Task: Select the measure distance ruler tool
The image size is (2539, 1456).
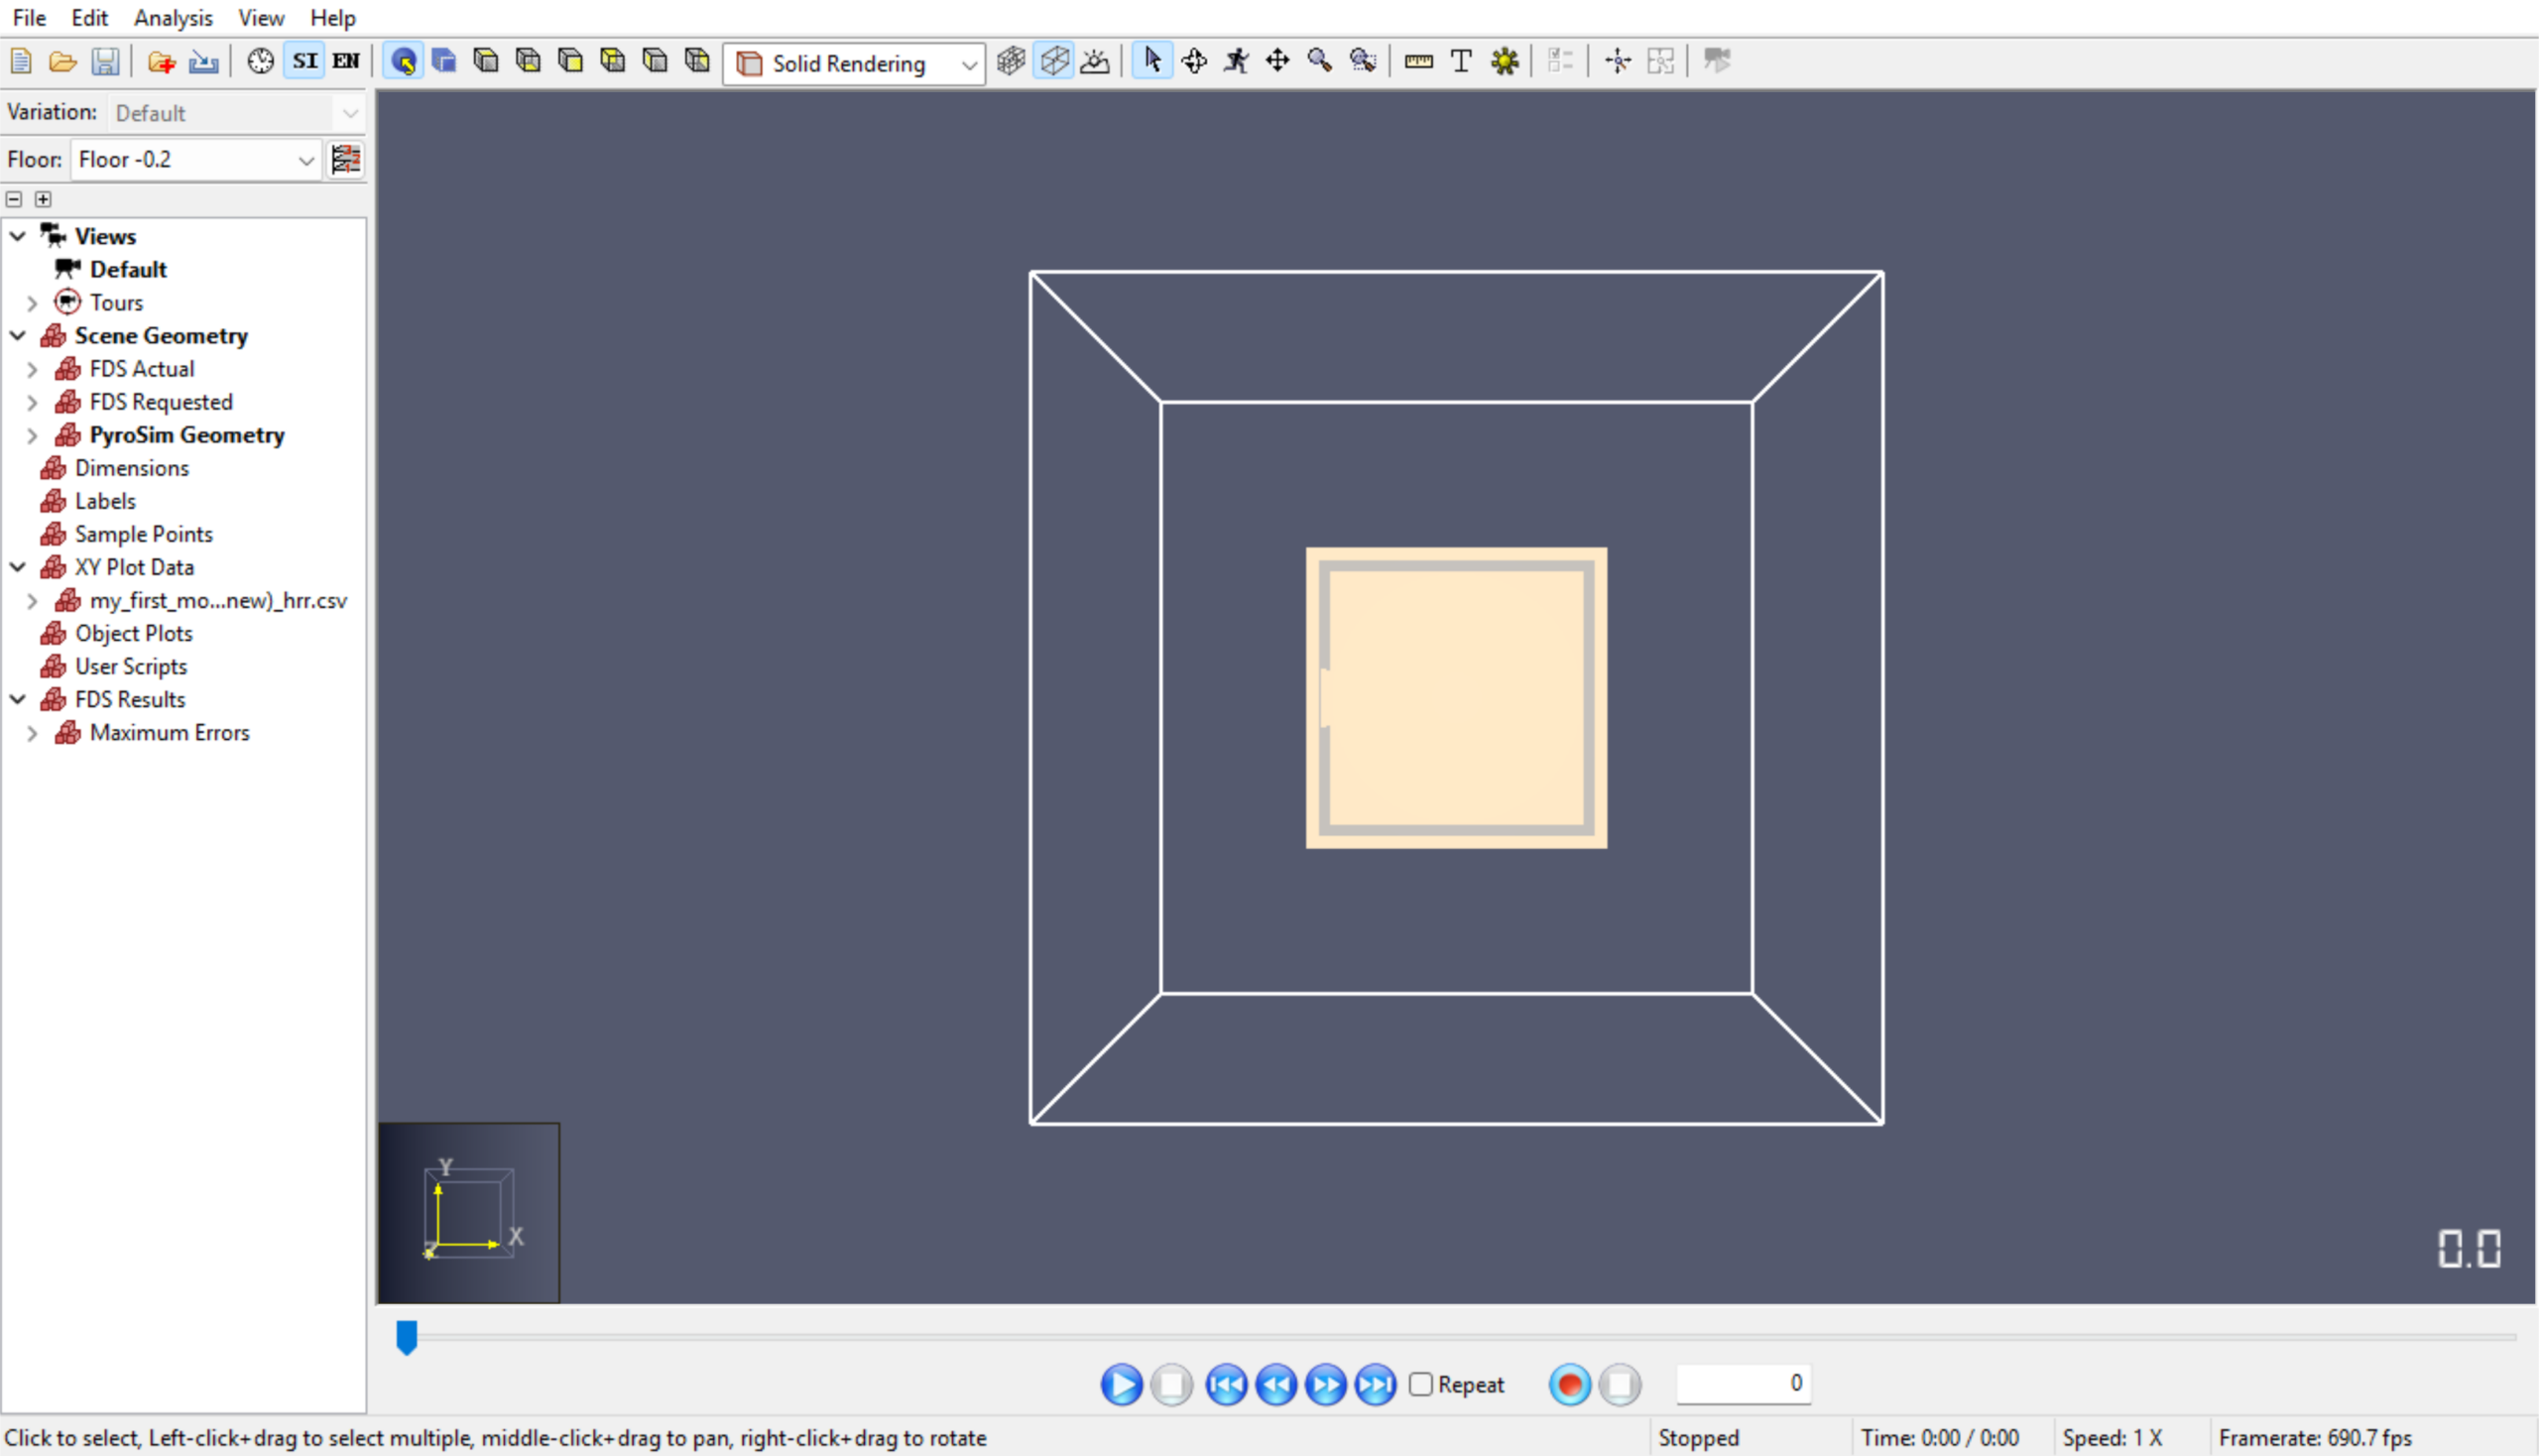Action: [1418, 62]
